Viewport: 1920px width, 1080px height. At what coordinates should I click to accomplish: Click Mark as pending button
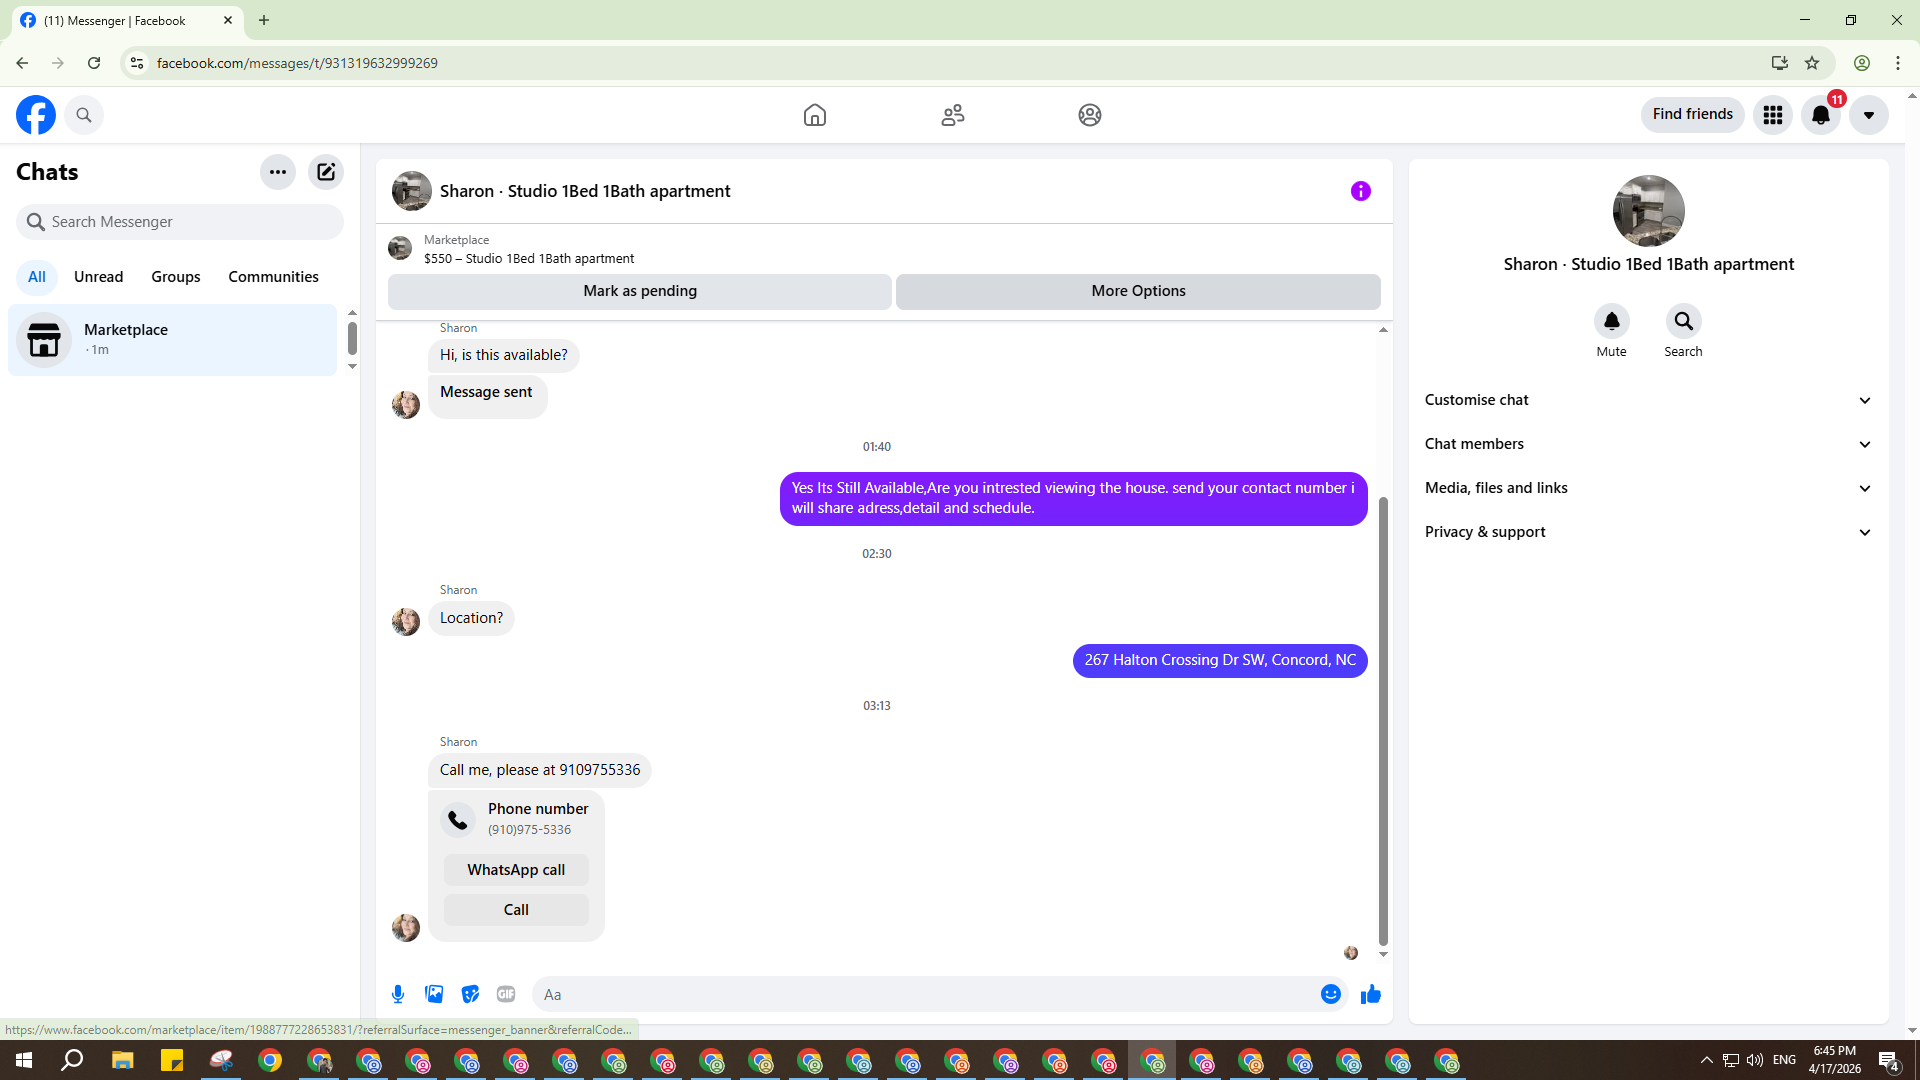(x=640, y=291)
